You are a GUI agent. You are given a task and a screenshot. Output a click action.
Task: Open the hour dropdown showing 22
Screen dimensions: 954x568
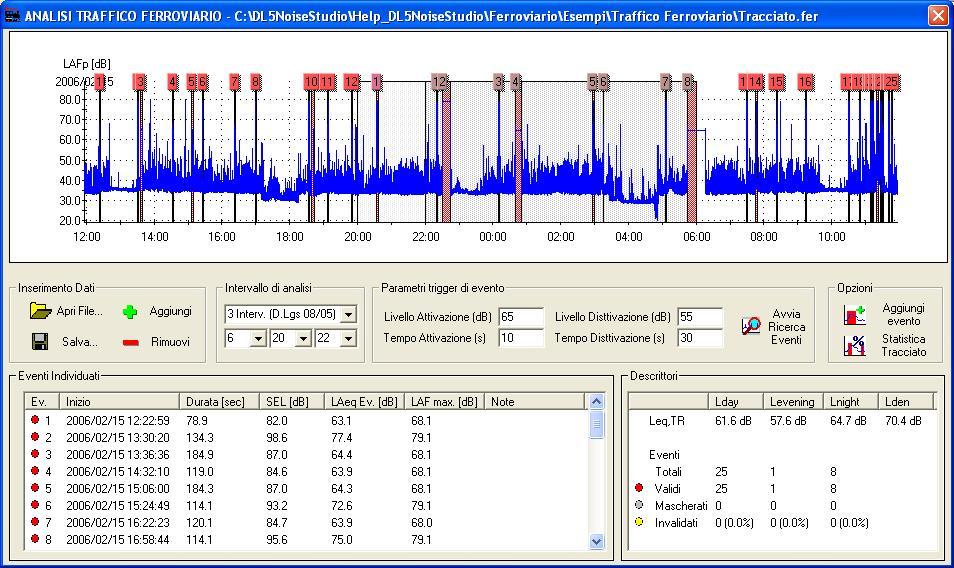pyautogui.click(x=348, y=338)
